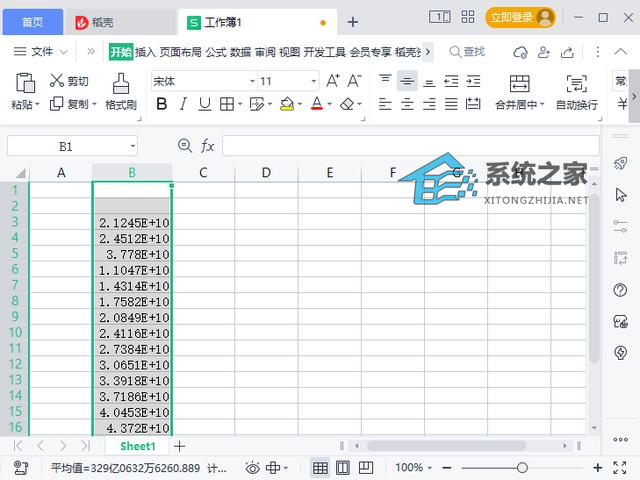
Task: Click the insert function fx icon
Action: click(x=207, y=146)
